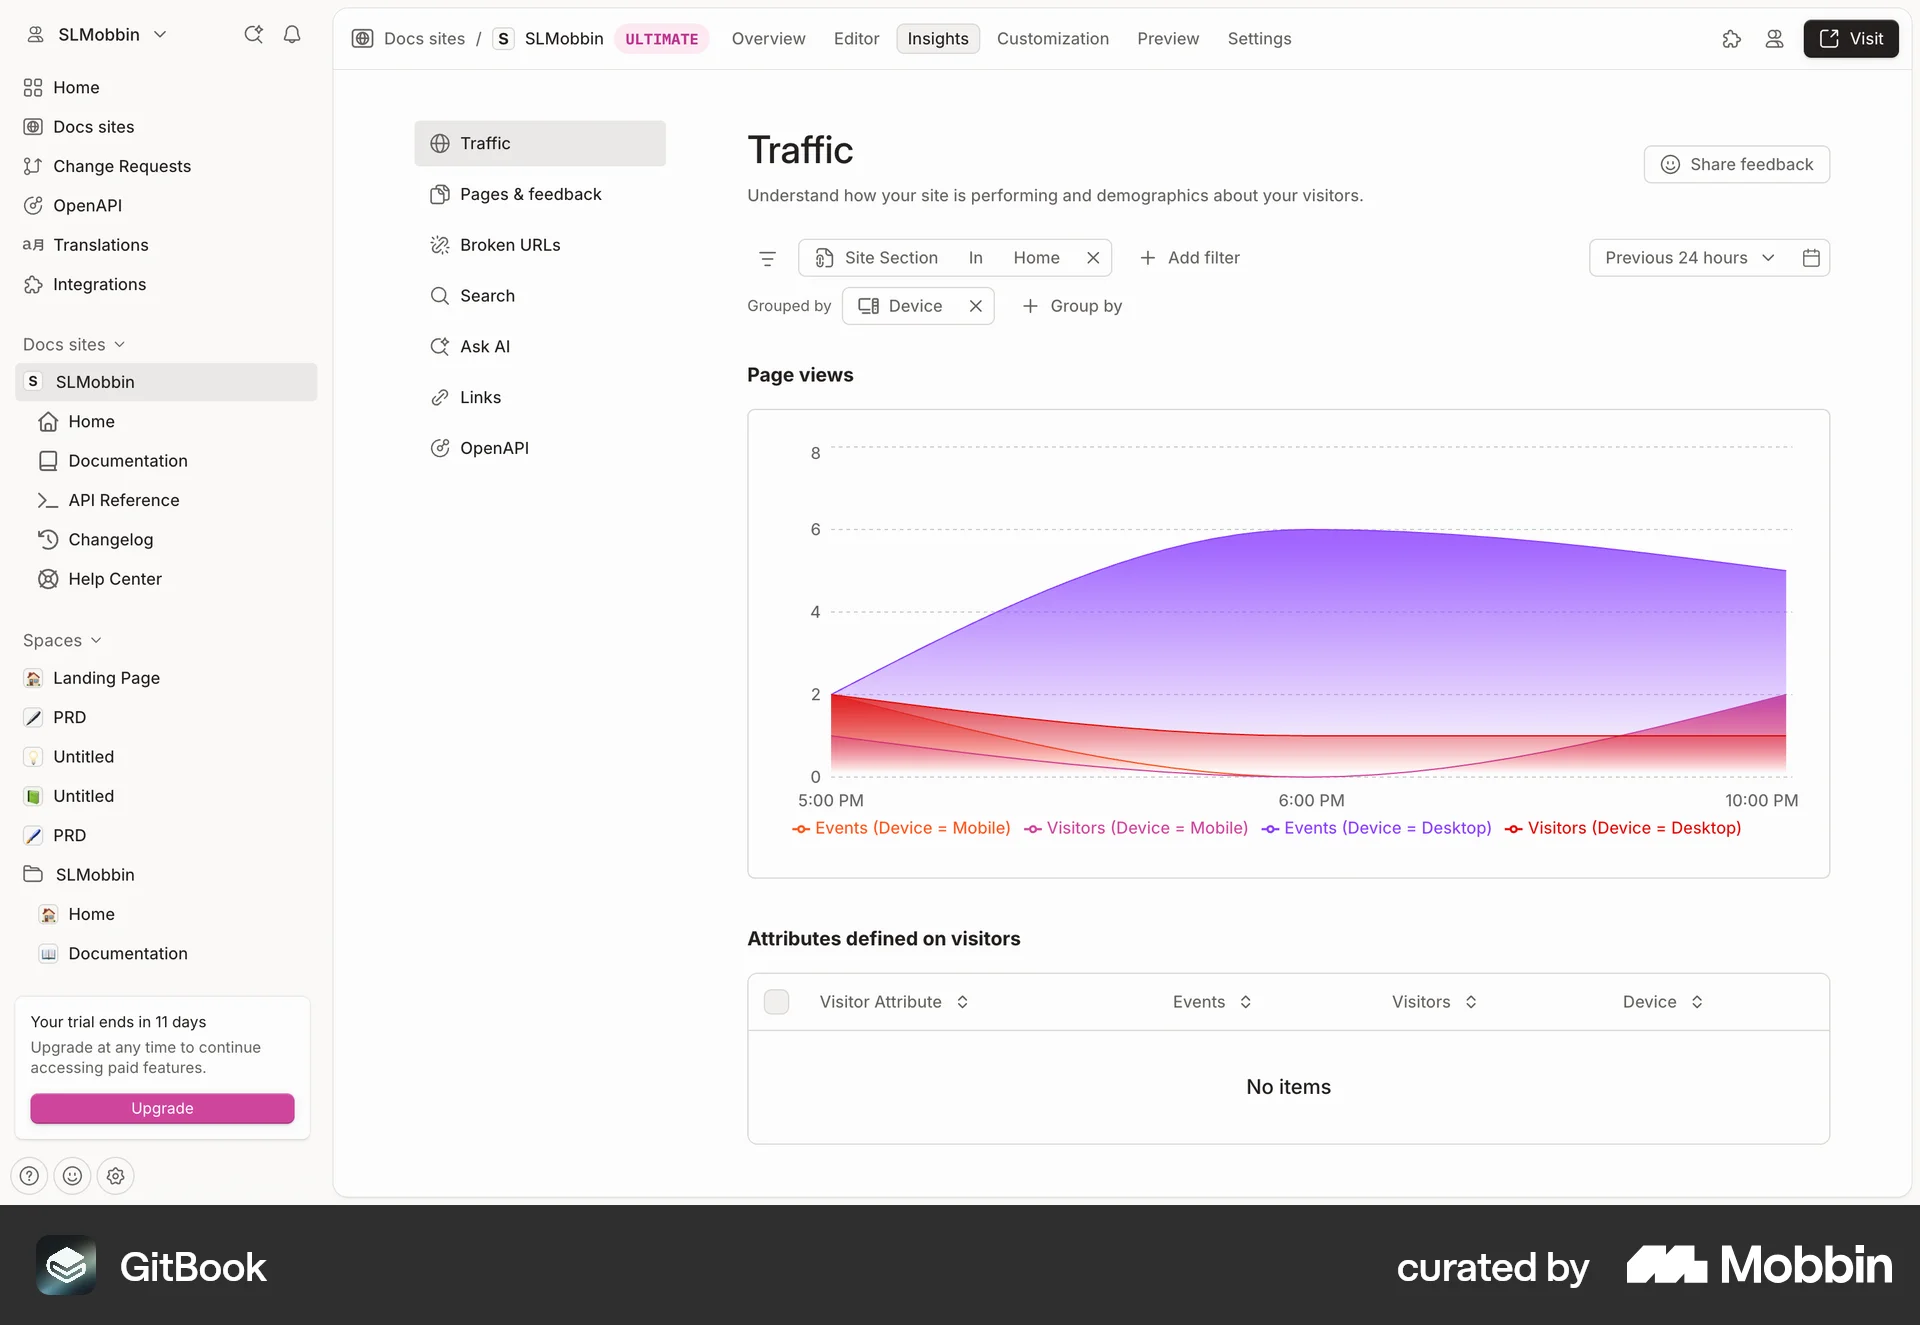This screenshot has width=1920, height=1325.
Task: Click Share feedback
Action: 1737,165
